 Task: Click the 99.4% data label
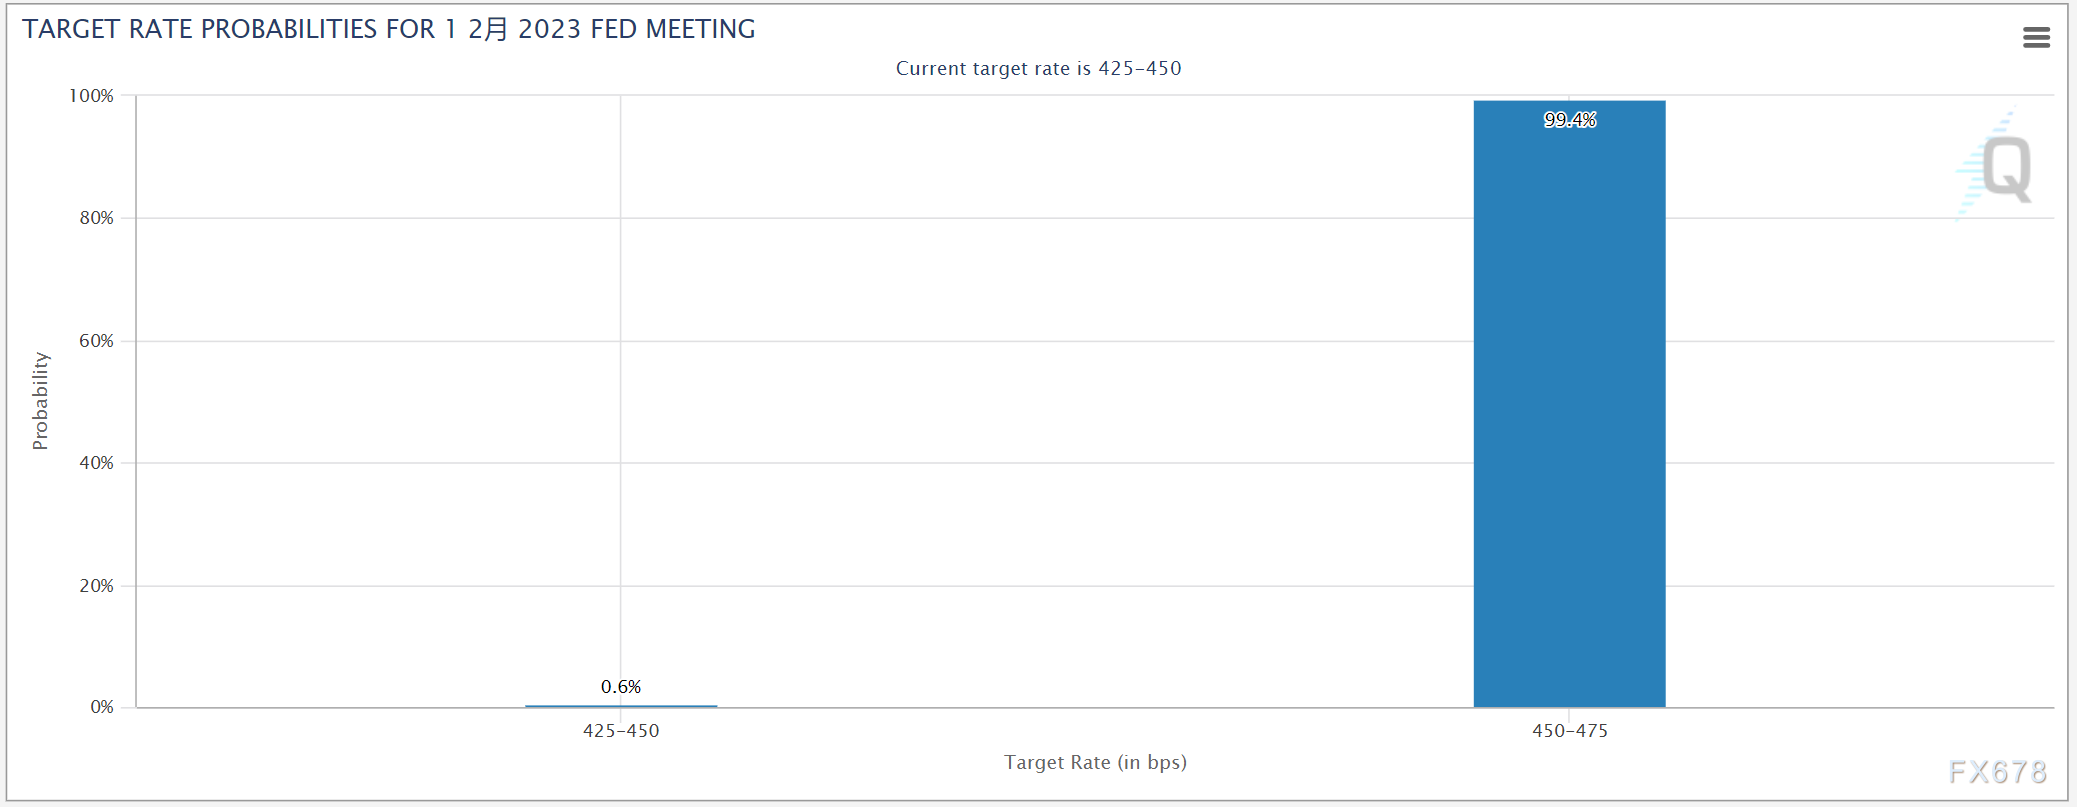coord(1570,120)
